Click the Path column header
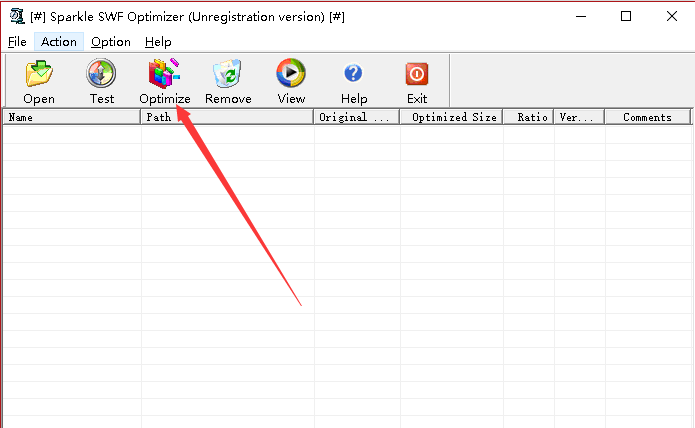The width and height of the screenshot is (695, 428). coord(227,117)
